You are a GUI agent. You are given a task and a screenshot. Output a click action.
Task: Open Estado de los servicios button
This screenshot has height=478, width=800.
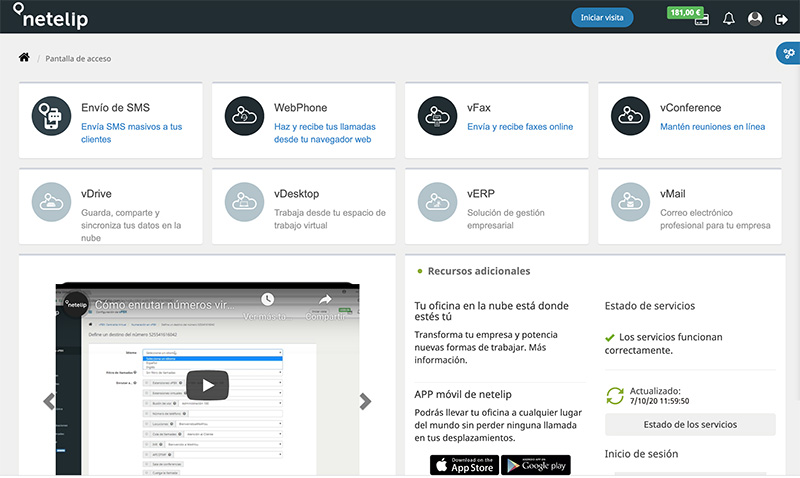[690, 424]
